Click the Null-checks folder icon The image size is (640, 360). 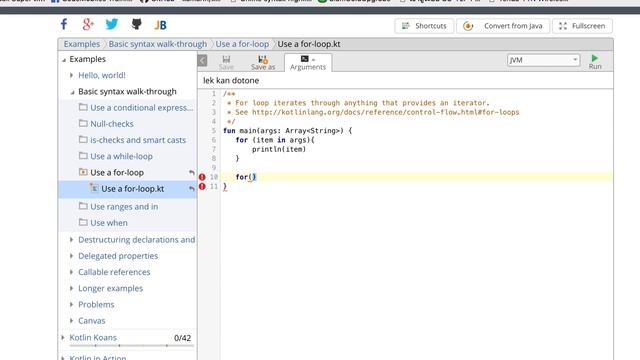[83, 123]
